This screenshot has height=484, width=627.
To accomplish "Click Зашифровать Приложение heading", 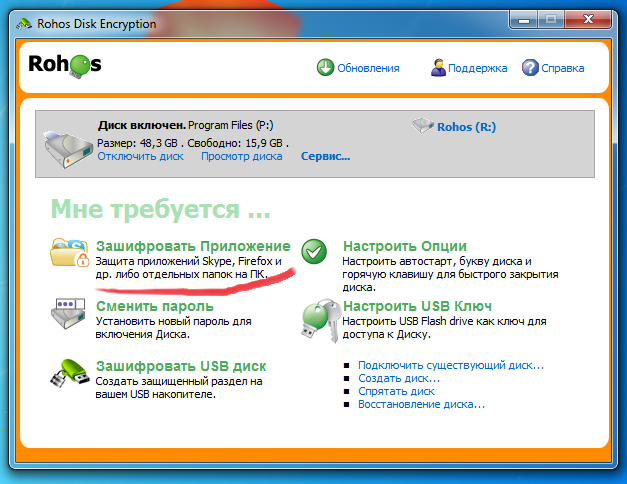I will click(193, 246).
